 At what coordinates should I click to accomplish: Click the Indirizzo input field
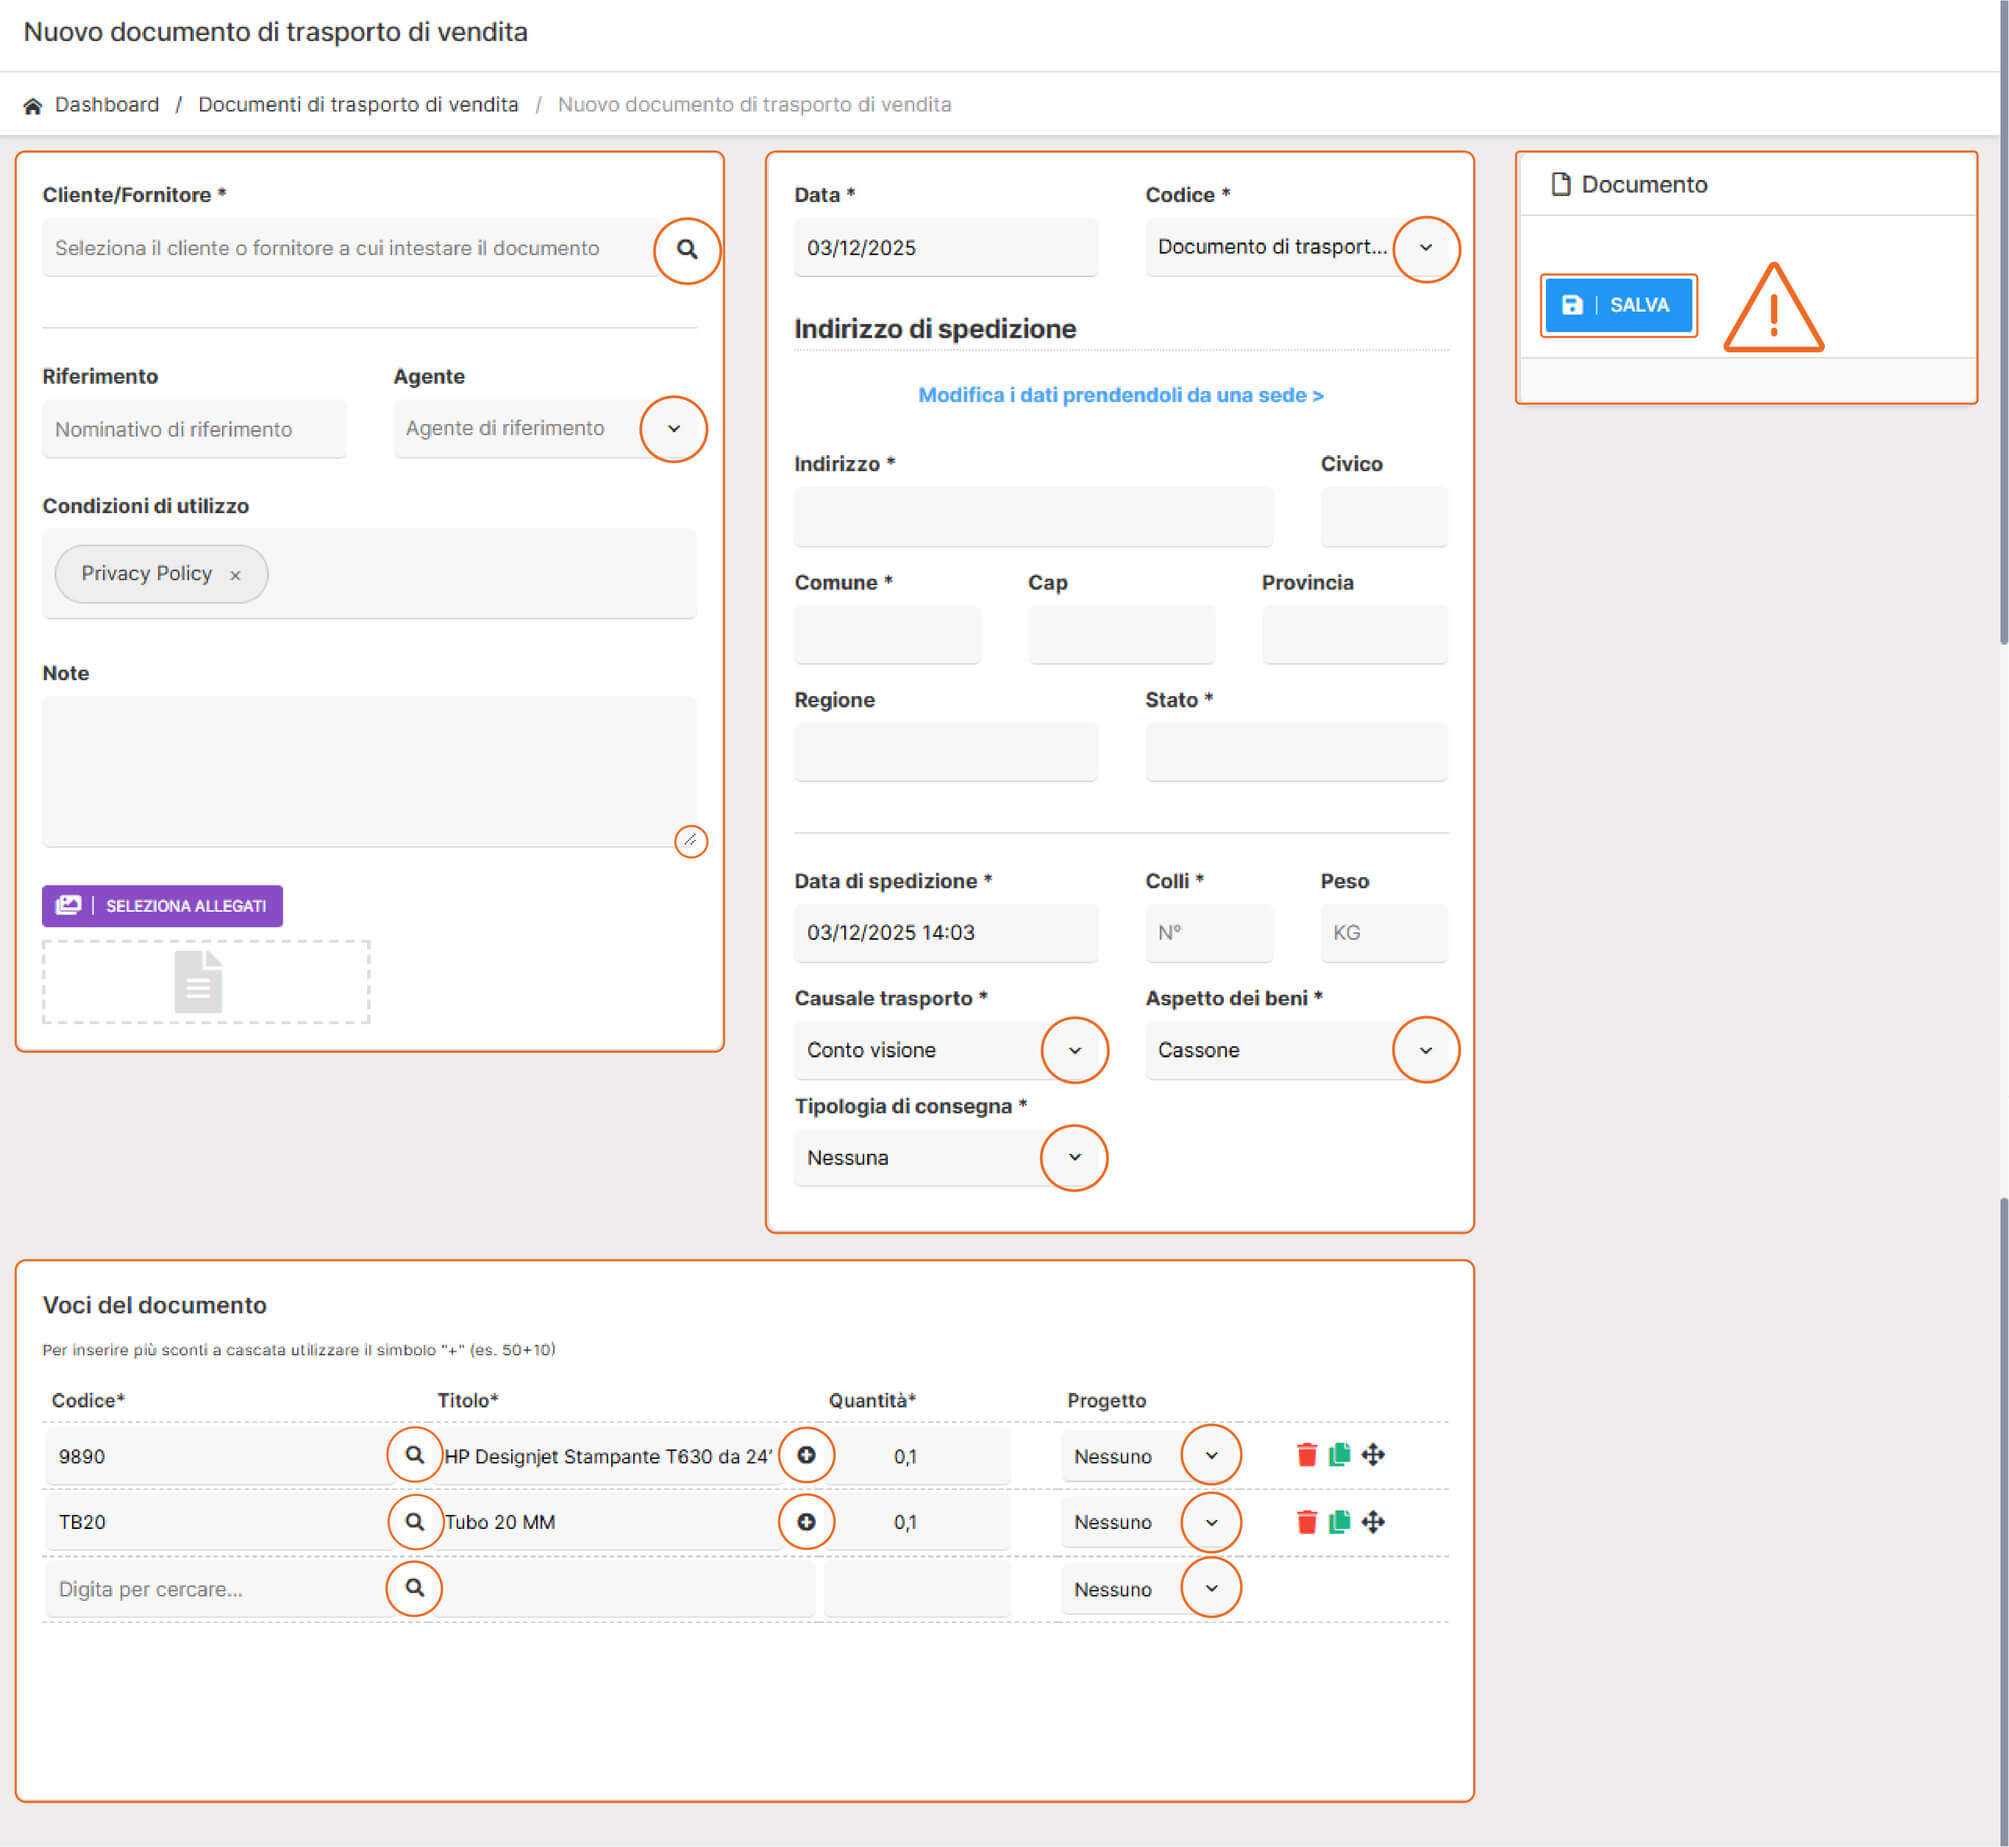click(x=1033, y=517)
